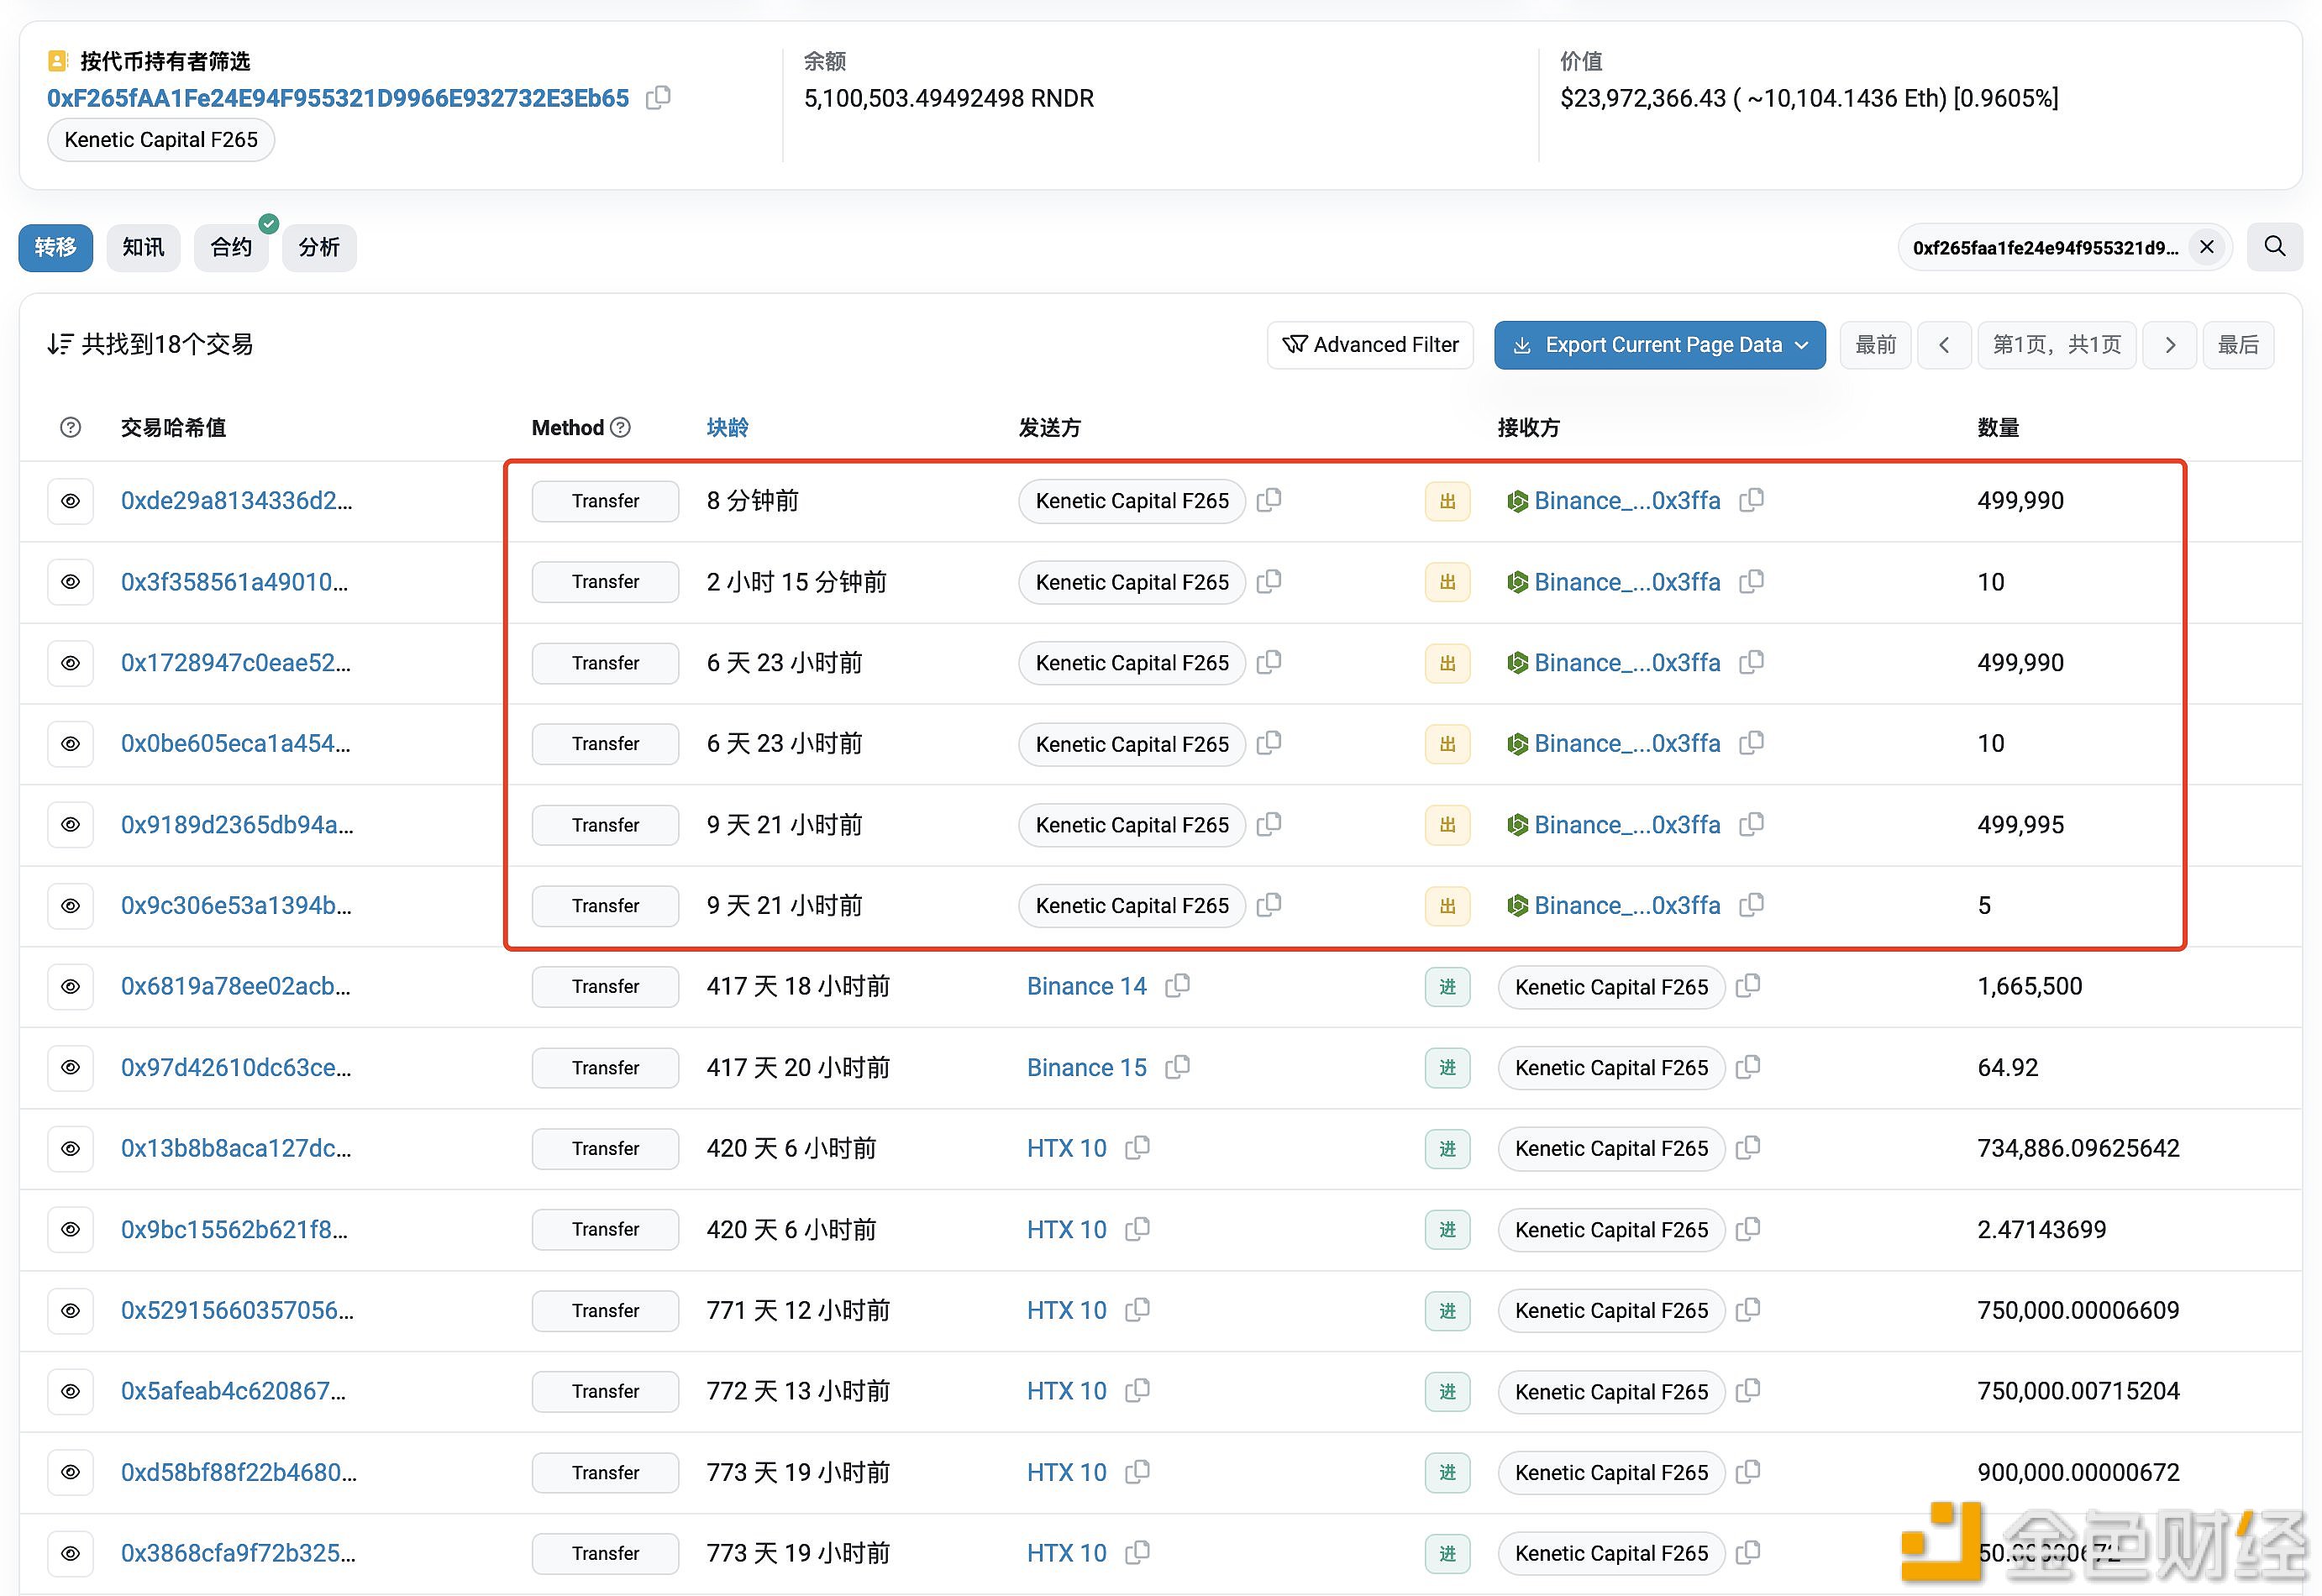Copy Binance receiver address in 8 分钟前 row

click(1751, 499)
